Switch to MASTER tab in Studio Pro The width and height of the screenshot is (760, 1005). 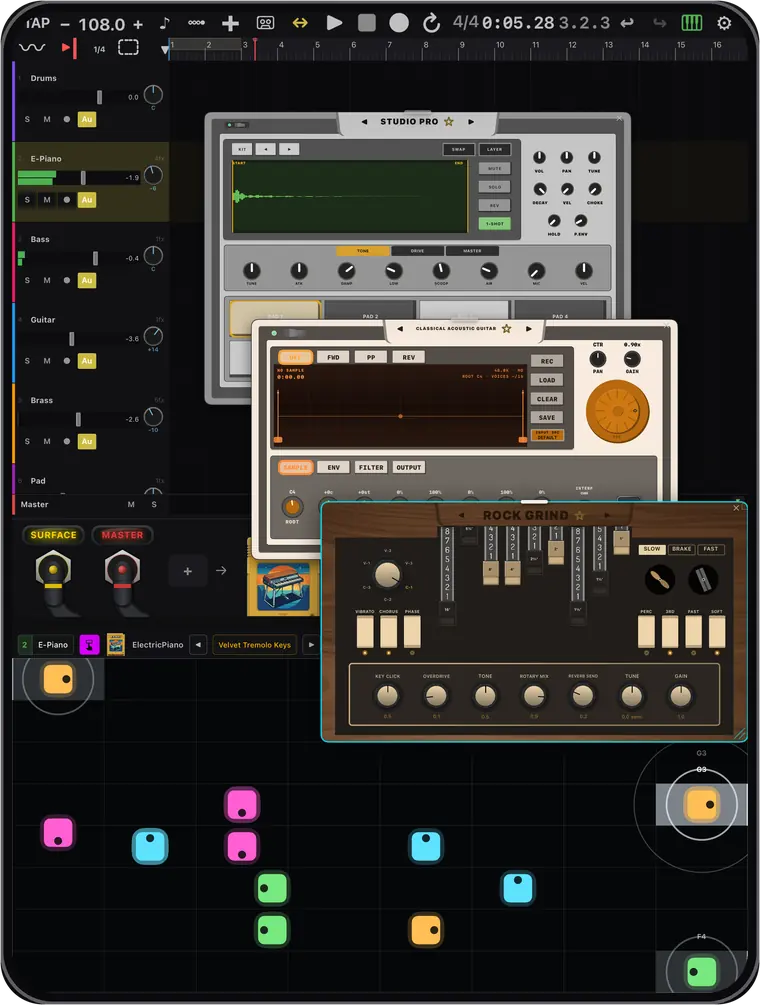click(x=472, y=251)
